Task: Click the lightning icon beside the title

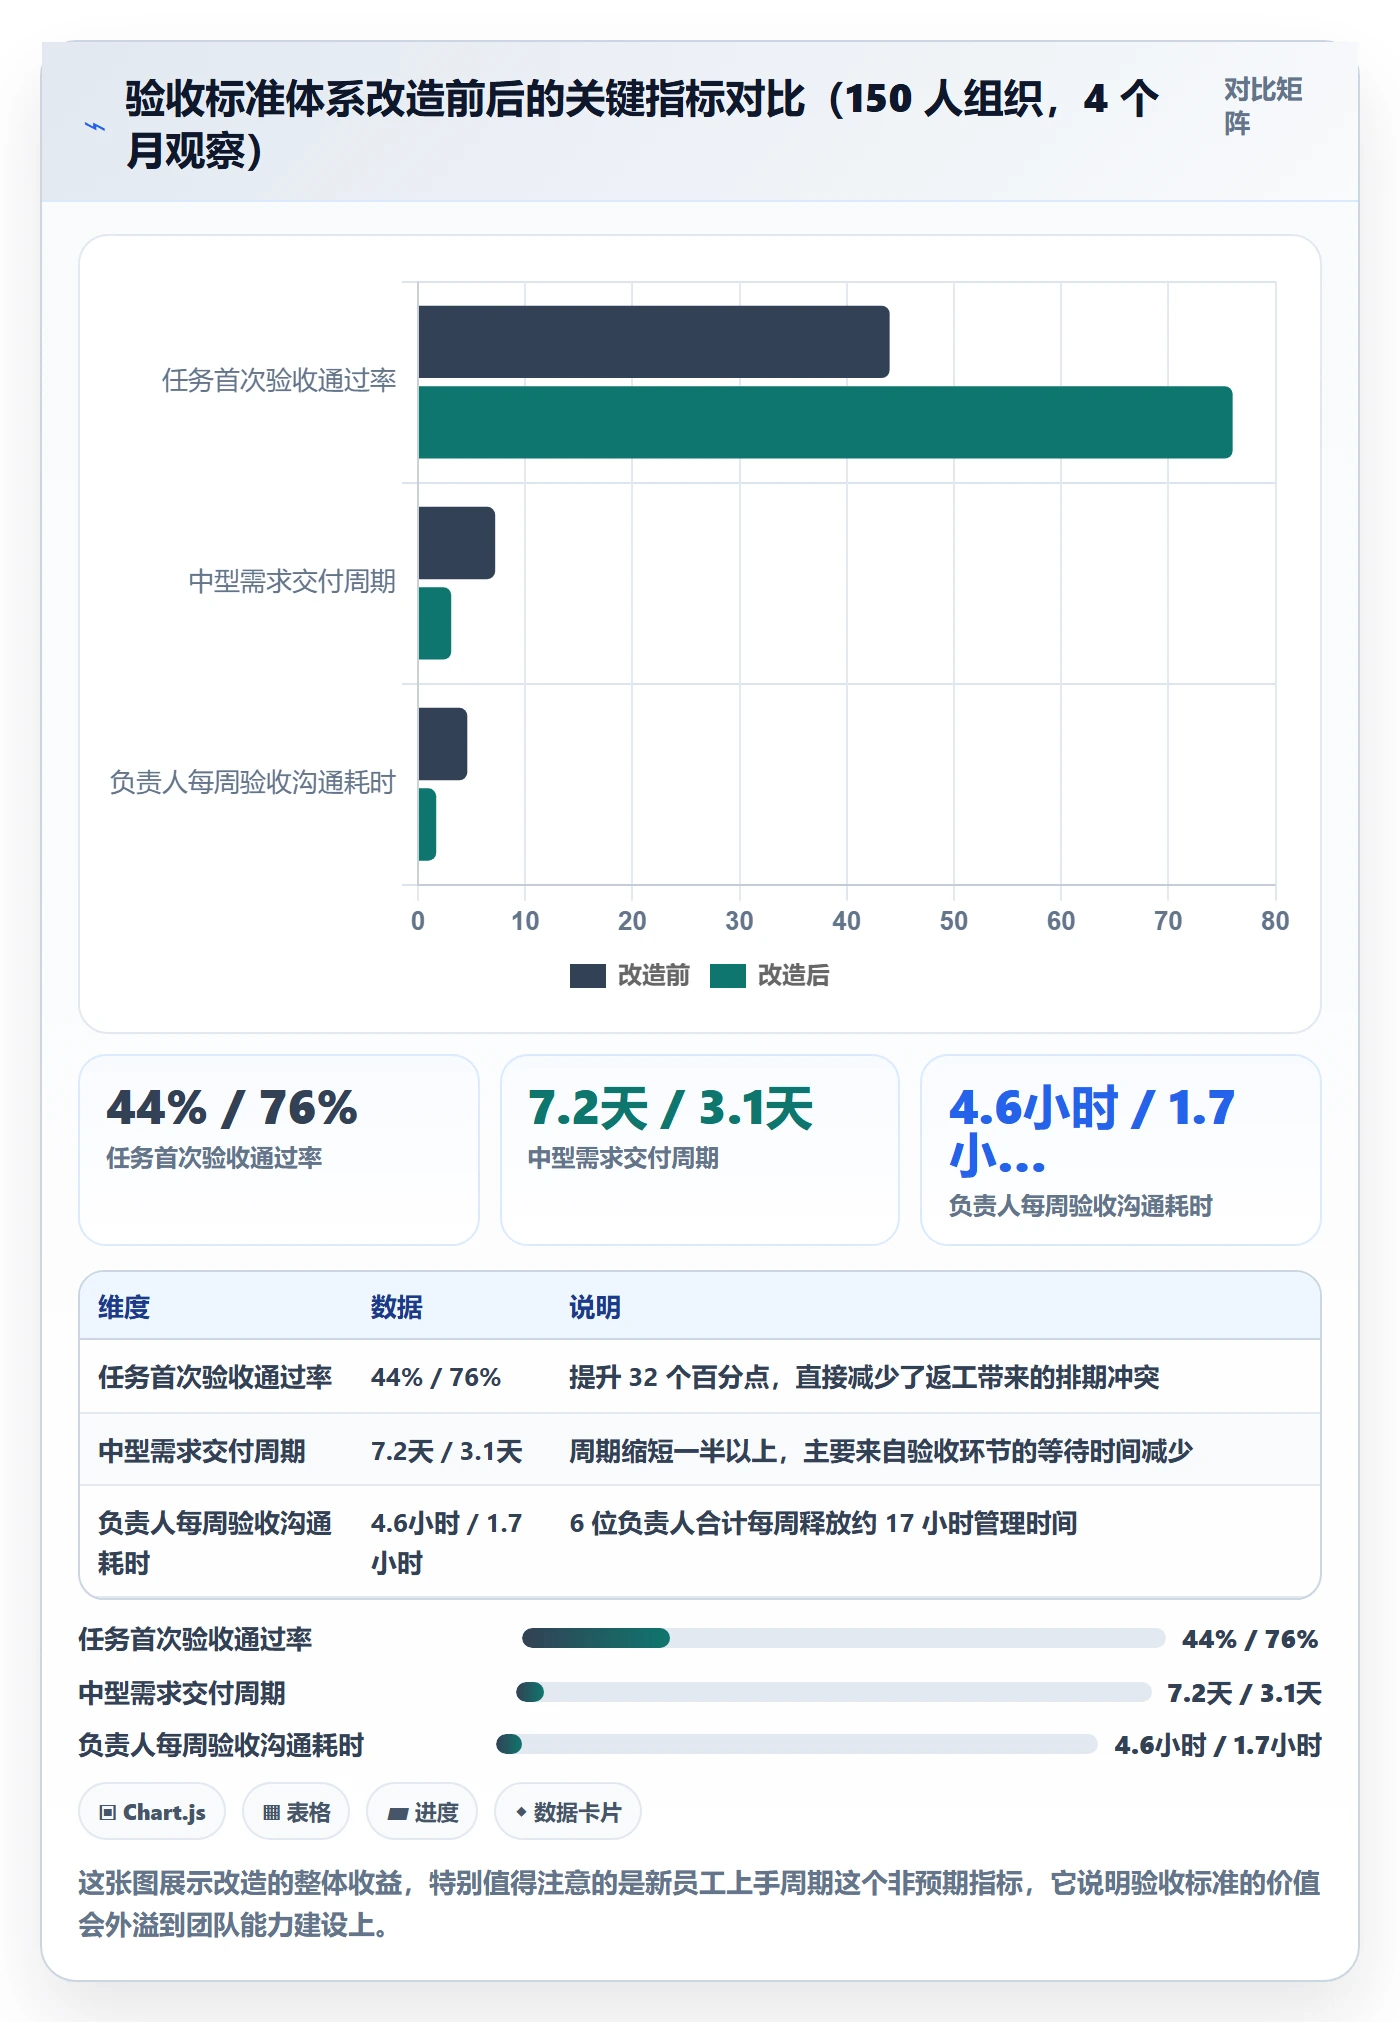Action: click(94, 126)
